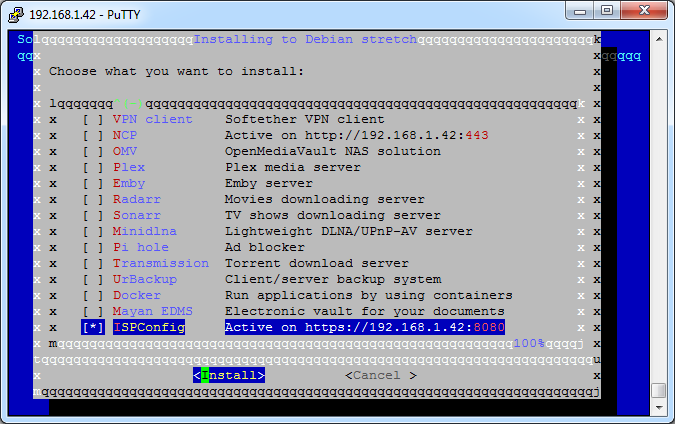
Task: Click the OMV entry name
Action: coord(125,152)
